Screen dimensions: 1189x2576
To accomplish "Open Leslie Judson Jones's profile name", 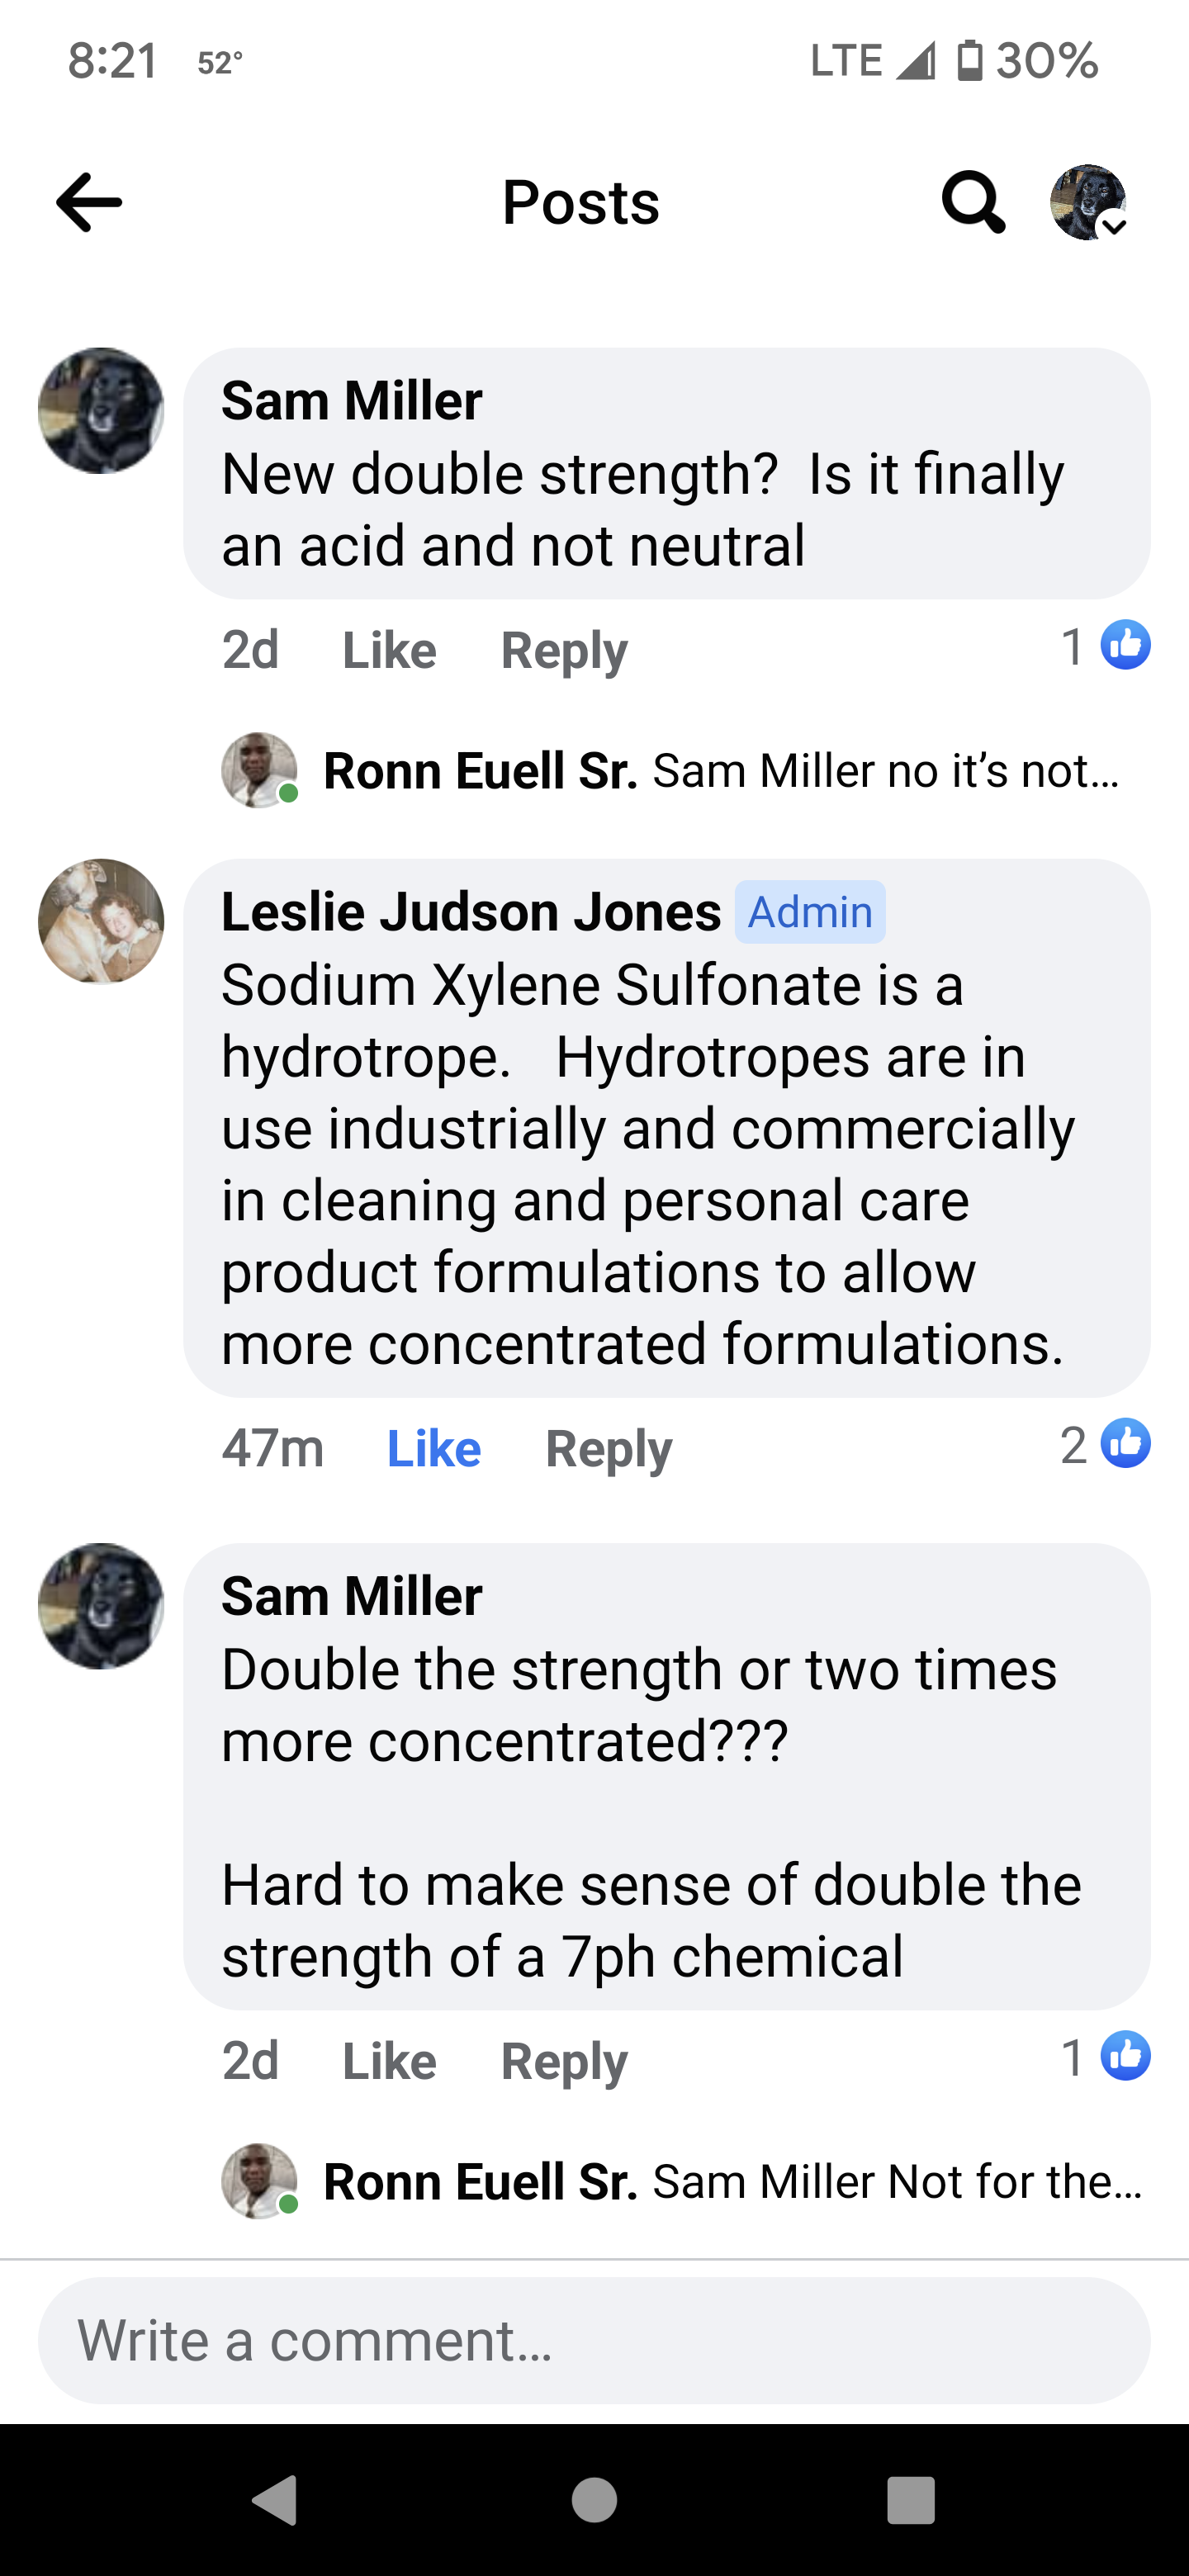I will [x=471, y=912].
